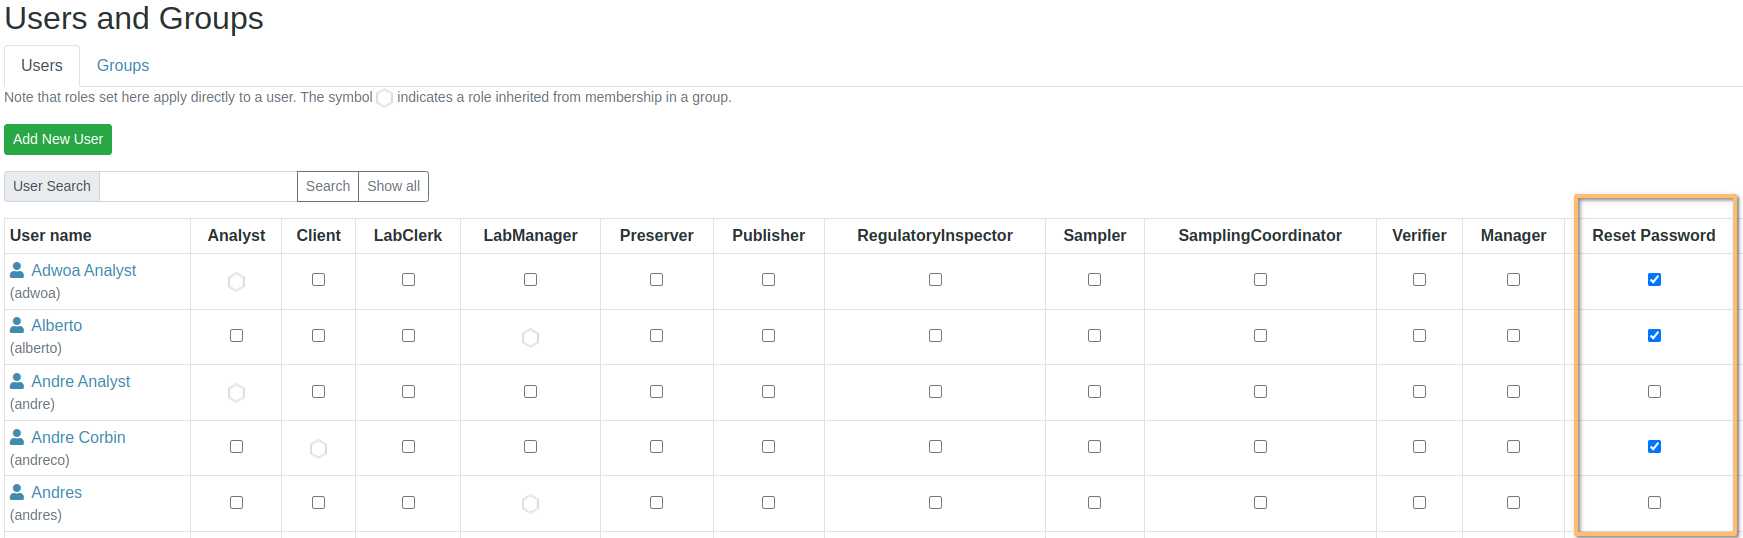This screenshot has width=1743, height=538.
Task: Check Sampler role for Adwoa Analyst
Action: [1094, 280]
